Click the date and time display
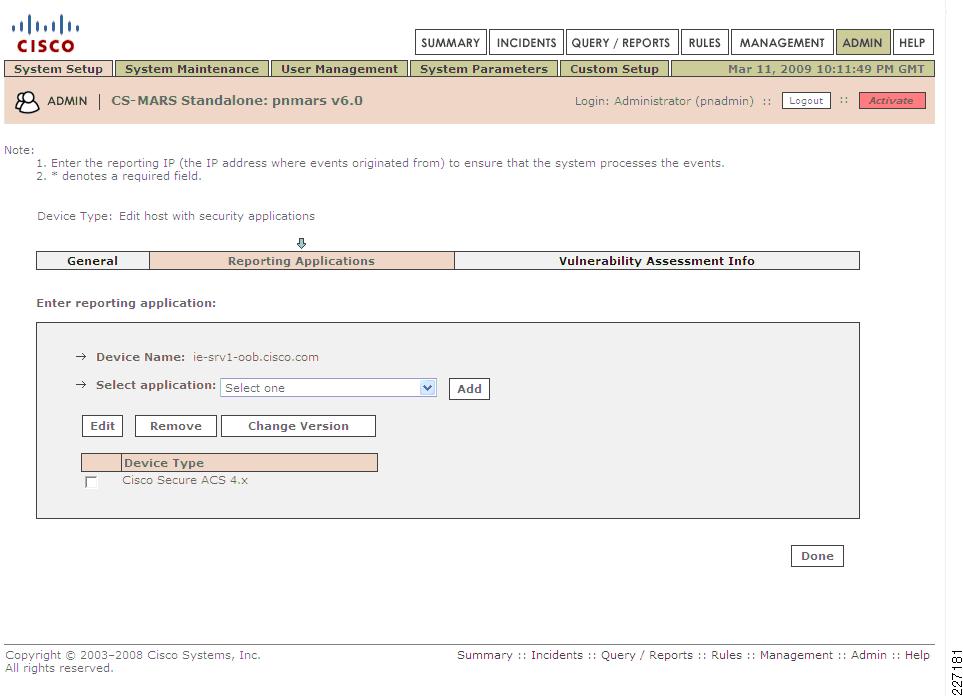Screen dimensions: 963x696 point(826,69)
